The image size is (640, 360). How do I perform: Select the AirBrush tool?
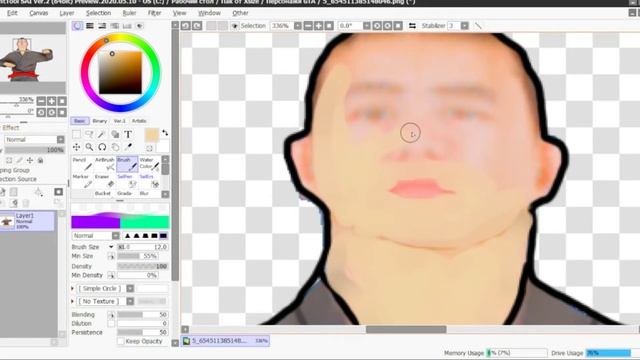tap(105, 164)
